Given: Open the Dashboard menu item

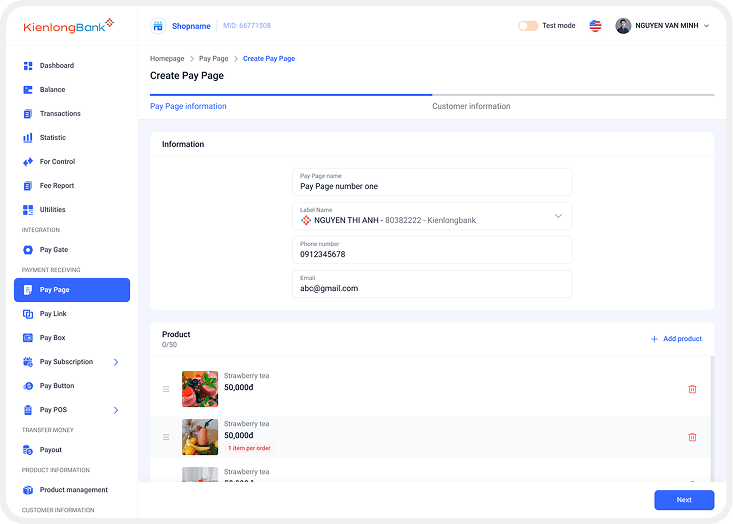Looking at the screenshot, I should coord(72,66).
